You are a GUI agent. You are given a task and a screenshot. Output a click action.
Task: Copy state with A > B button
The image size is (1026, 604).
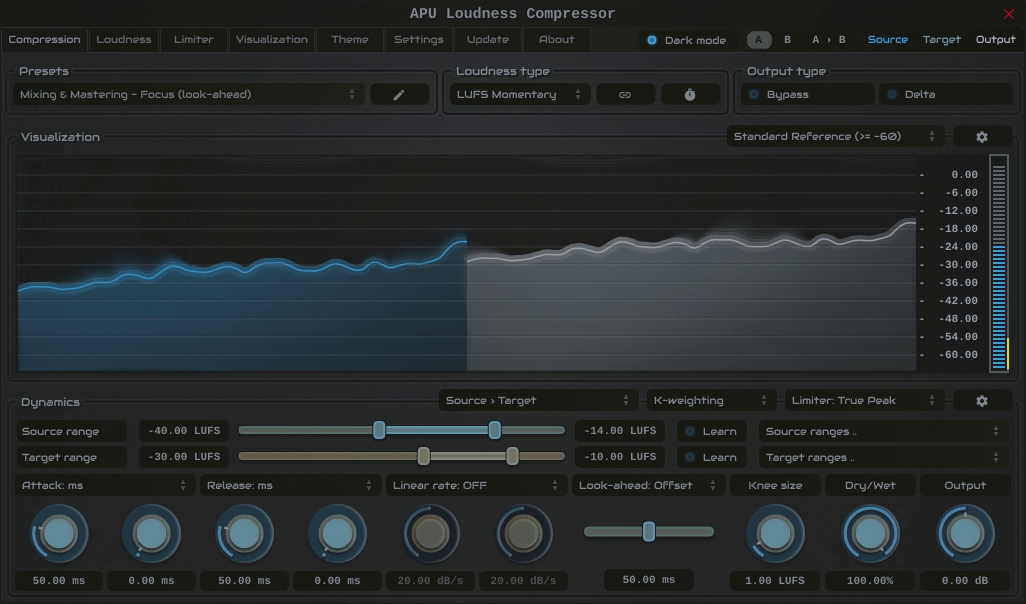[x=828, y=40]
